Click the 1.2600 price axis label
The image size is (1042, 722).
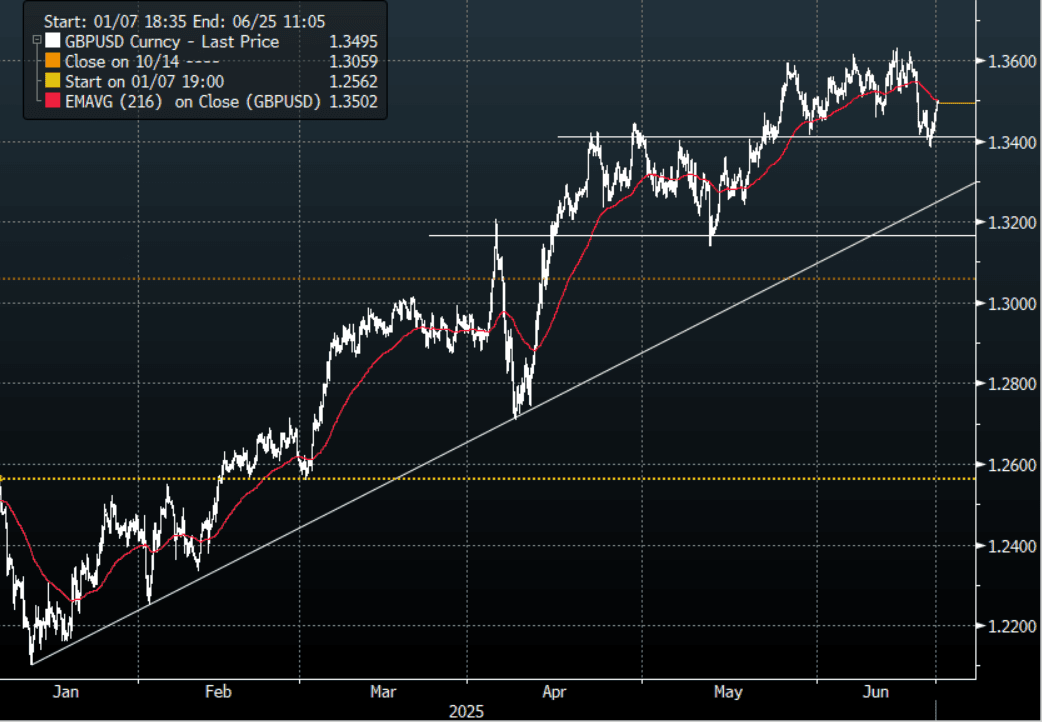[1012, 465]
